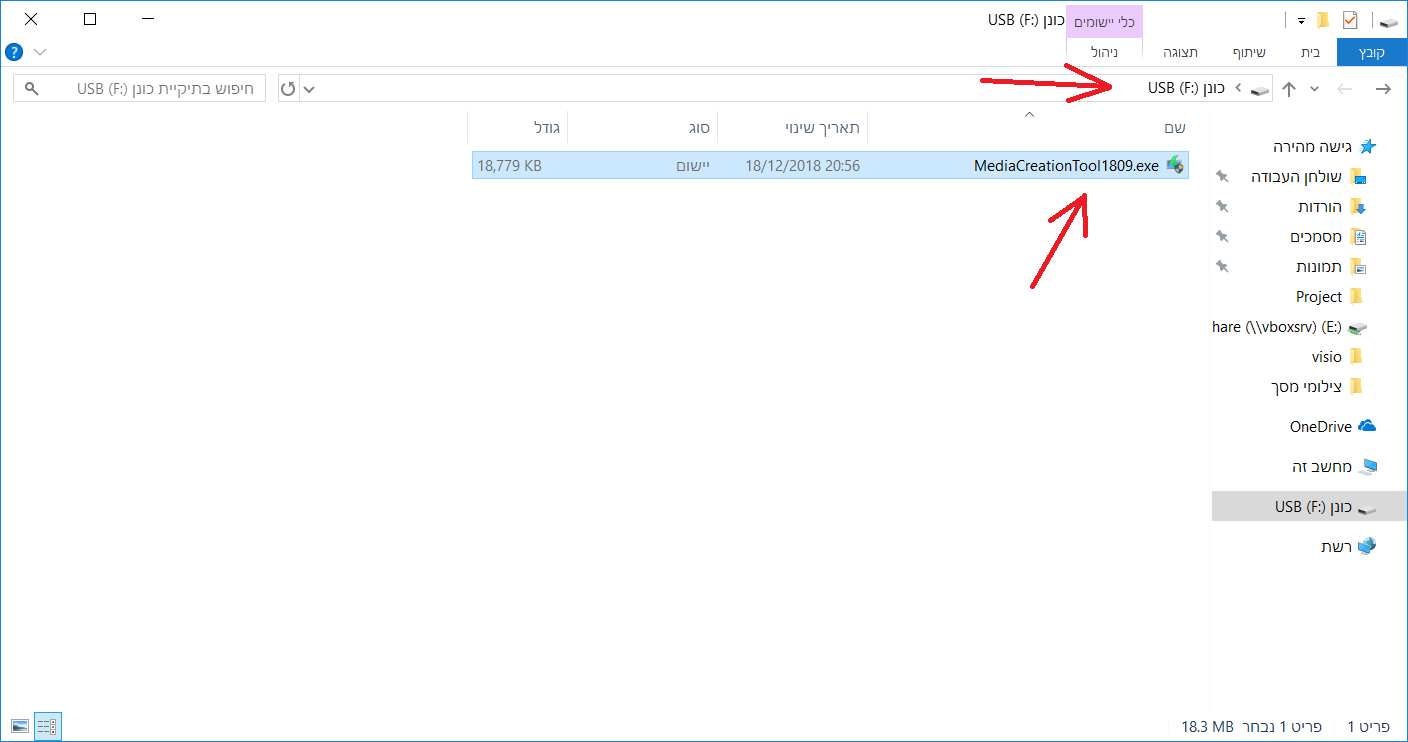Click the Desktop folder icon in sidebar
1408x742 pixels.
tap(1358, 177)
